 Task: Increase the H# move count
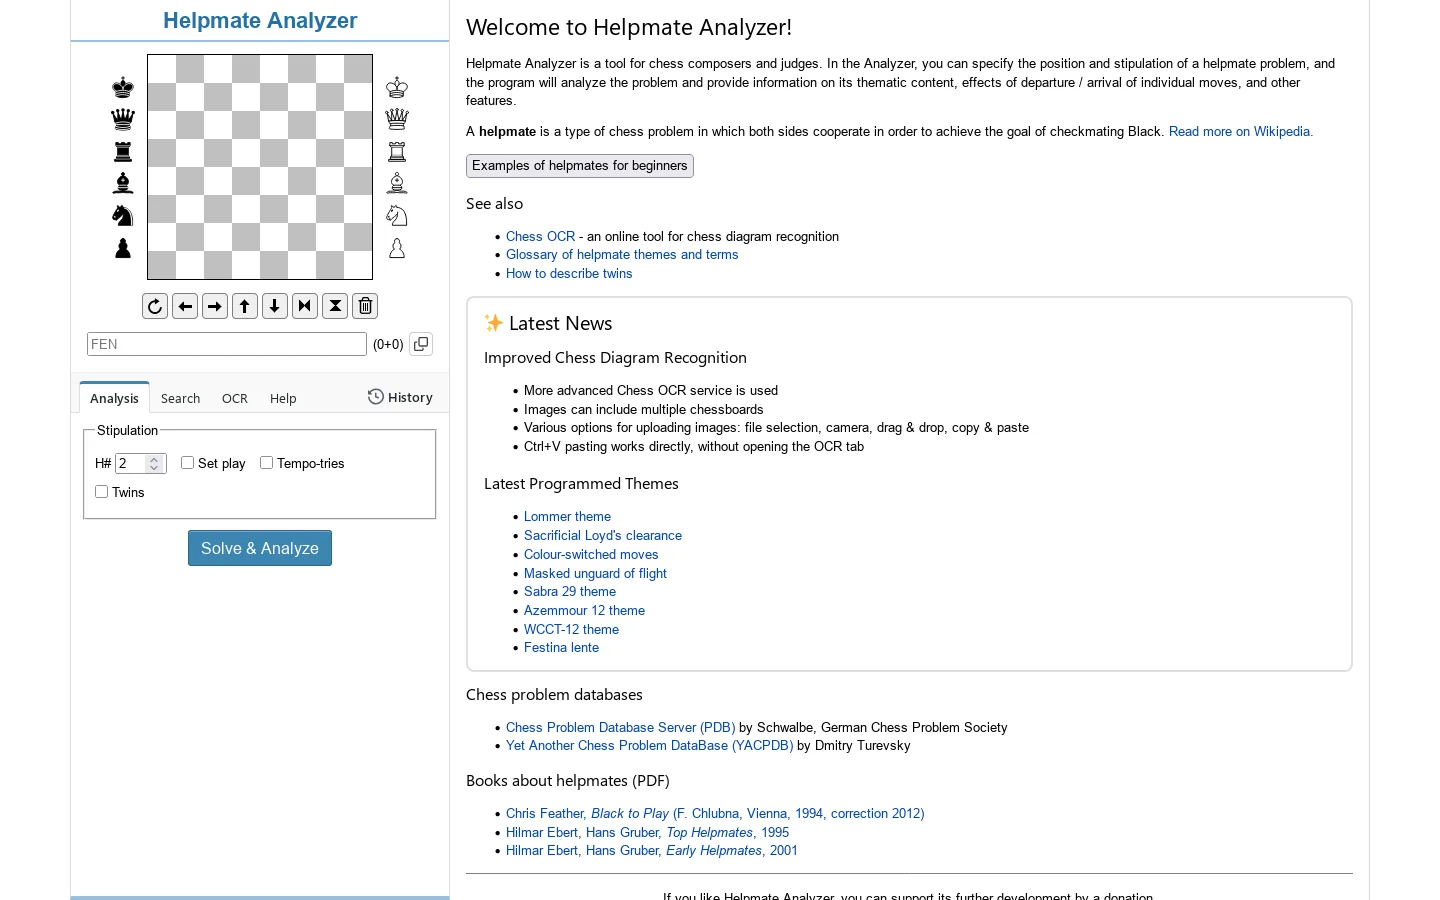point(154,459)
